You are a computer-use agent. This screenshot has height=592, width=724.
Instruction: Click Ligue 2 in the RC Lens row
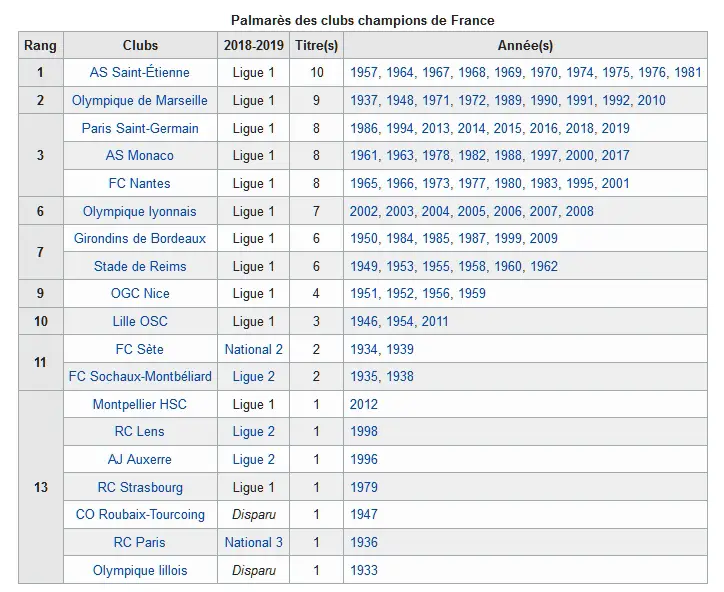pyautogui.click(x=253, y=431)
